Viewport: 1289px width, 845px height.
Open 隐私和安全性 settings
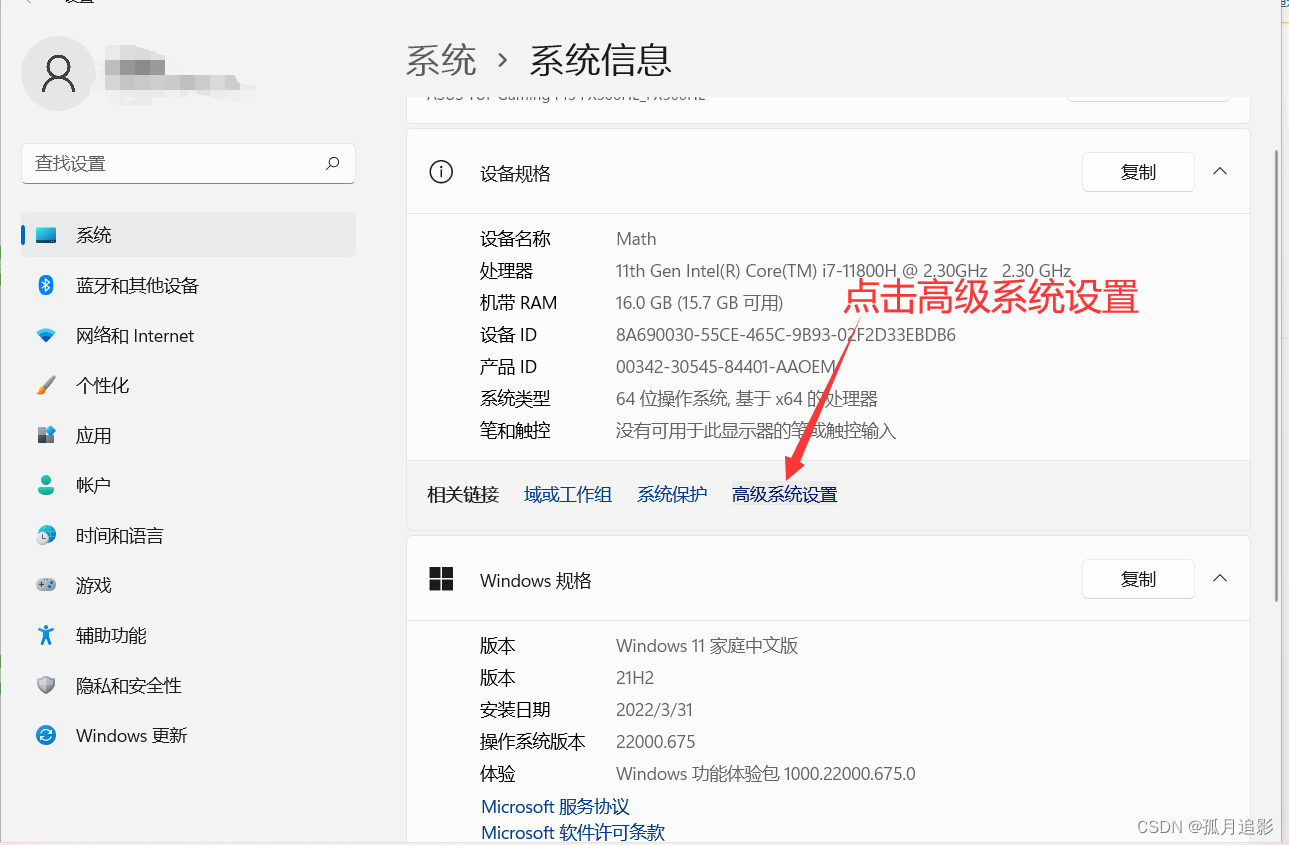[x=189, y=685]
